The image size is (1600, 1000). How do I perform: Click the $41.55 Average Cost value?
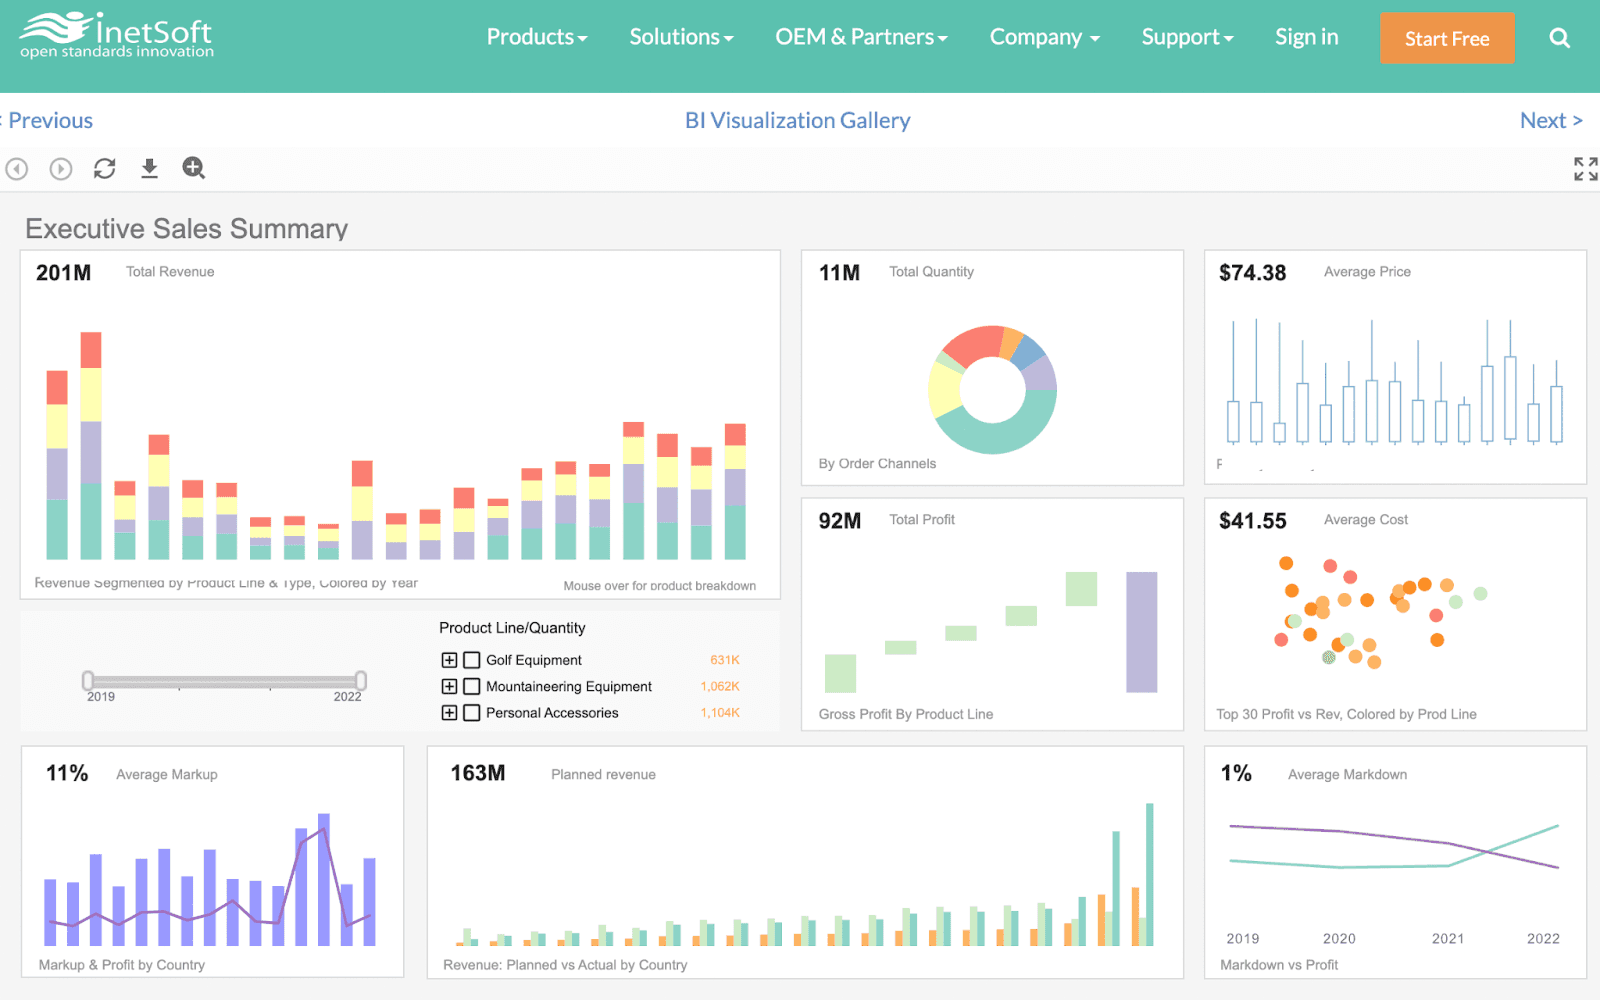(x=1252, y=521)
